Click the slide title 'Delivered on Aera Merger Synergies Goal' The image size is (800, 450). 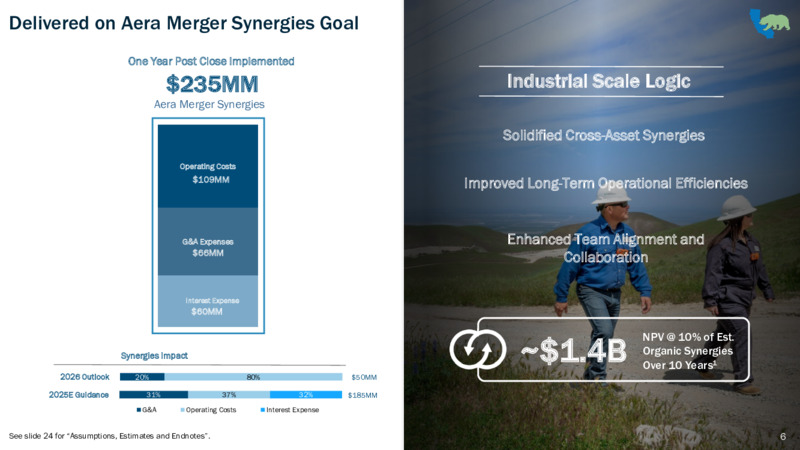point(184,23)
